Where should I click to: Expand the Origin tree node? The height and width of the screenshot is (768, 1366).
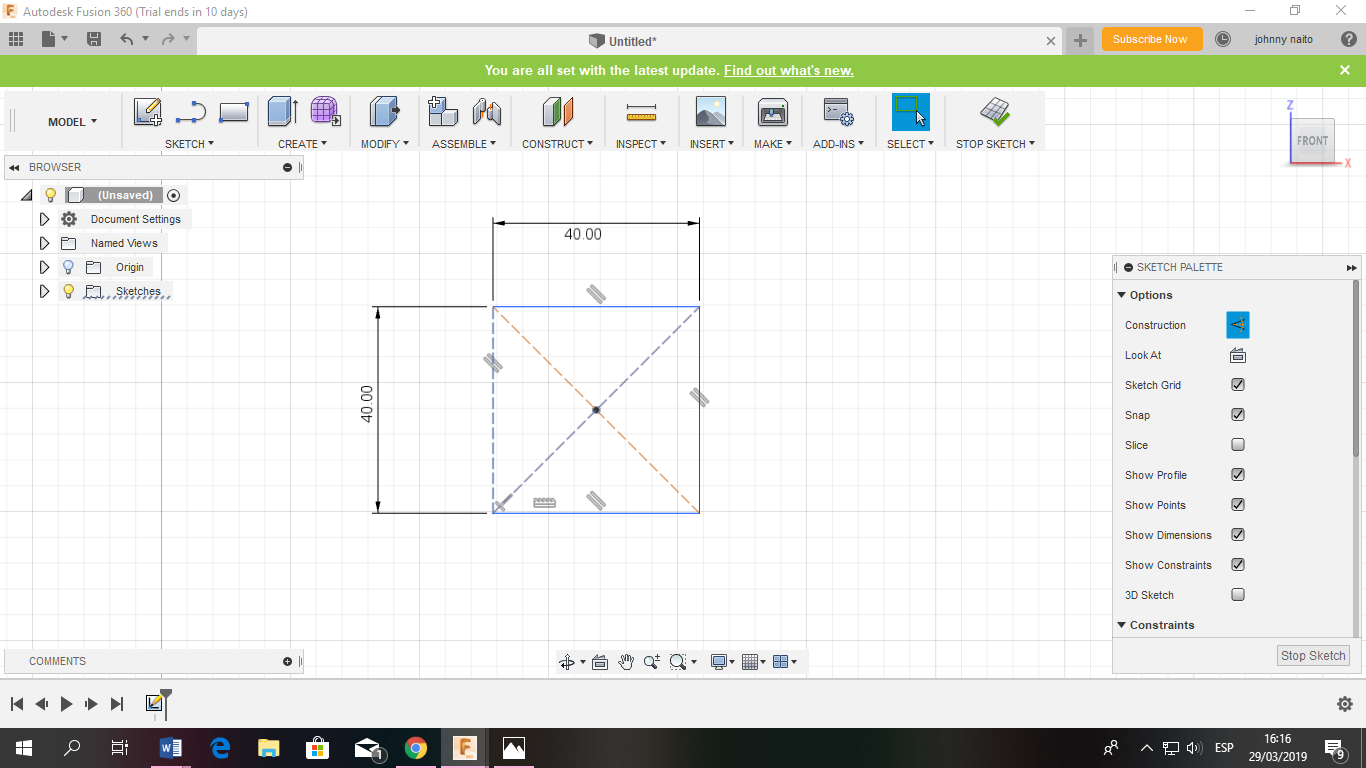pos(44,267)
